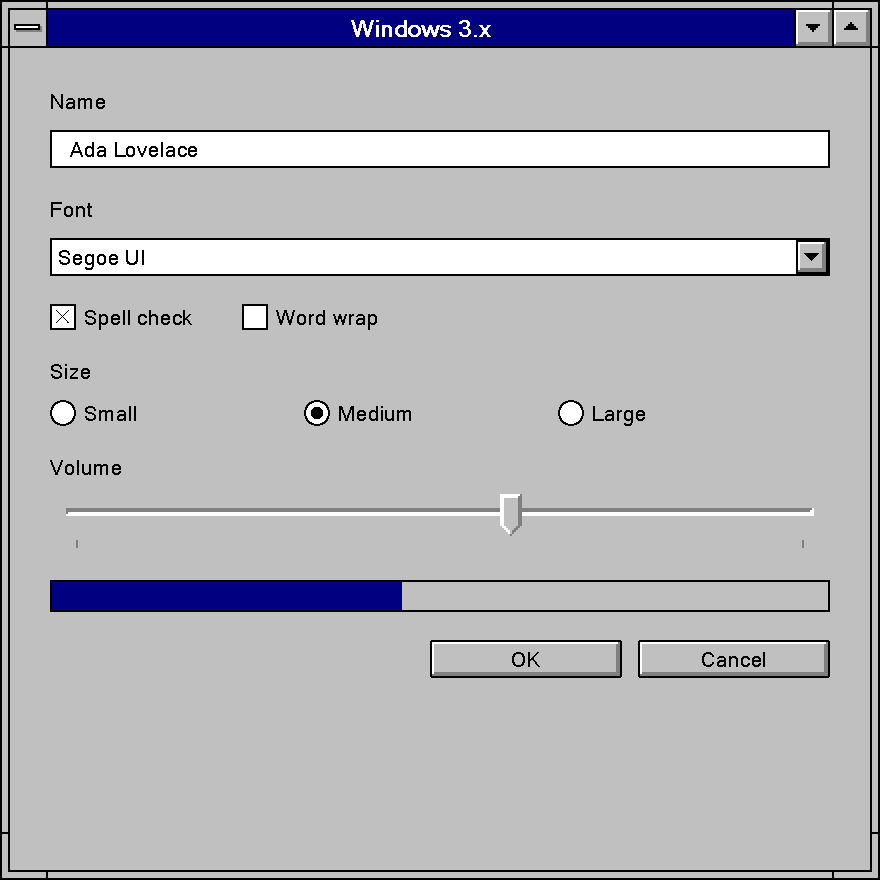This screenshot has width=880, height=880.
Task: Click the Windows 3.x title bar
Action: point(421,28)
